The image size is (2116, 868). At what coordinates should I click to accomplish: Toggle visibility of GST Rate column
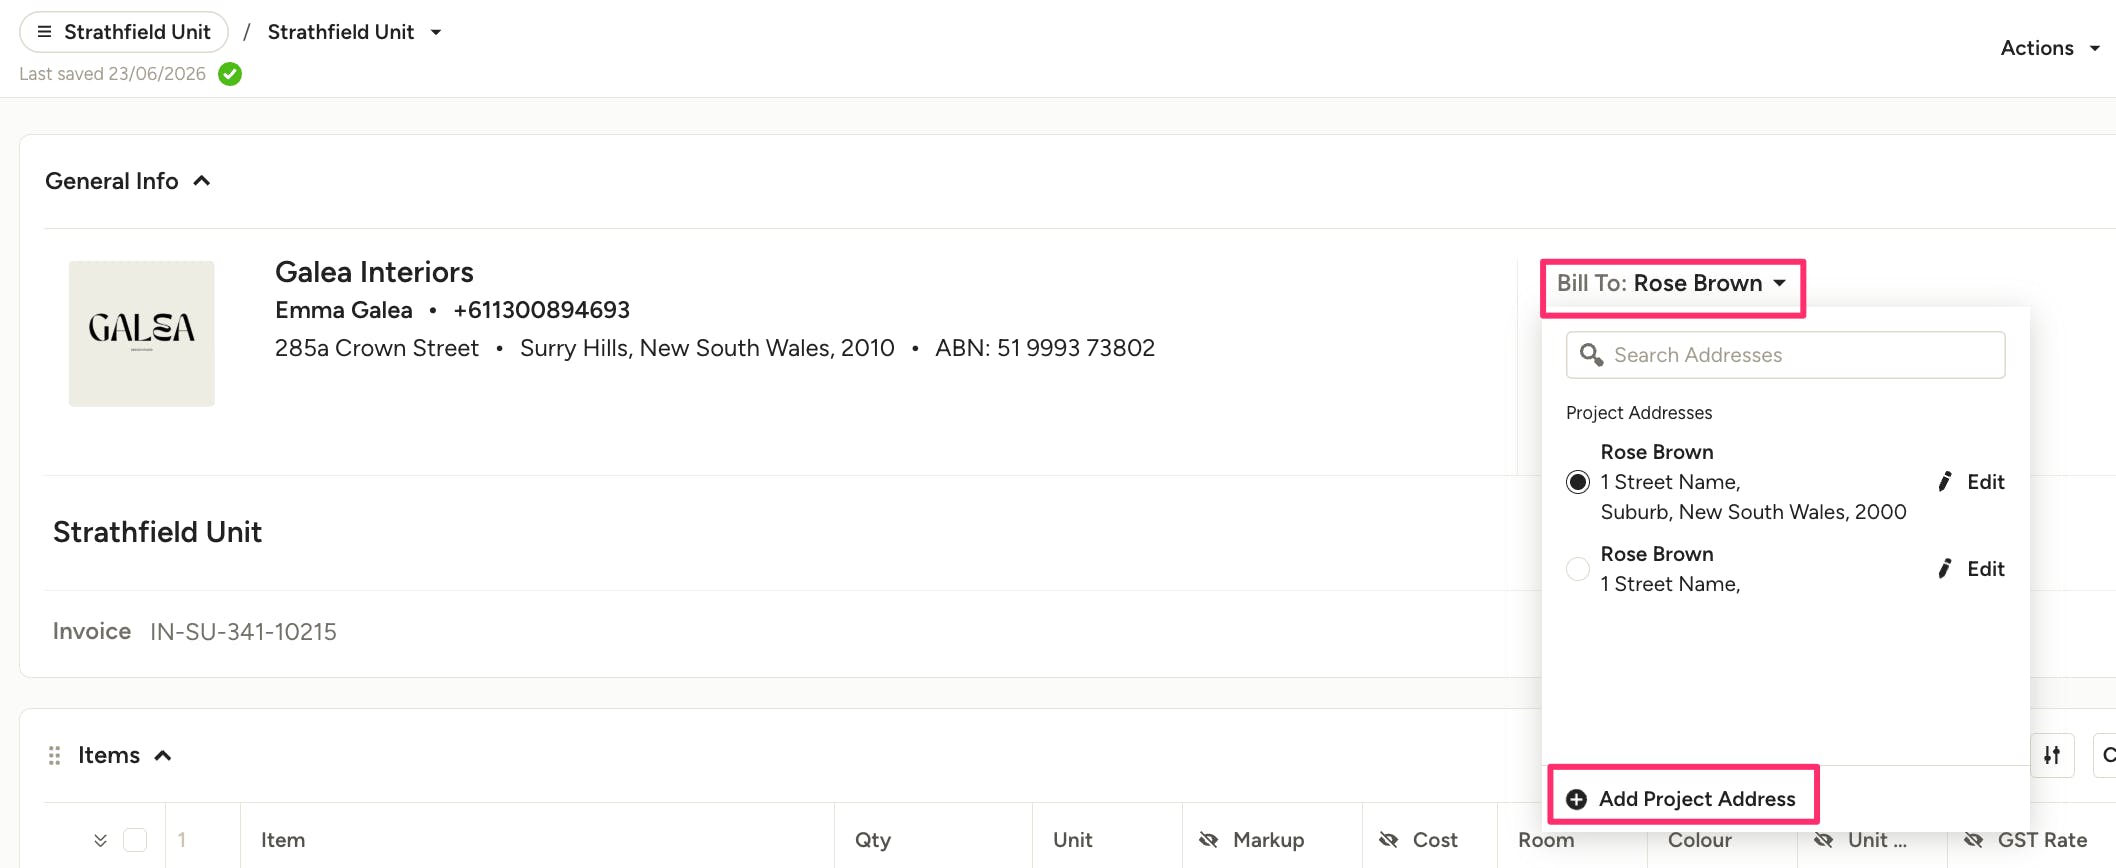[1973, 840]
